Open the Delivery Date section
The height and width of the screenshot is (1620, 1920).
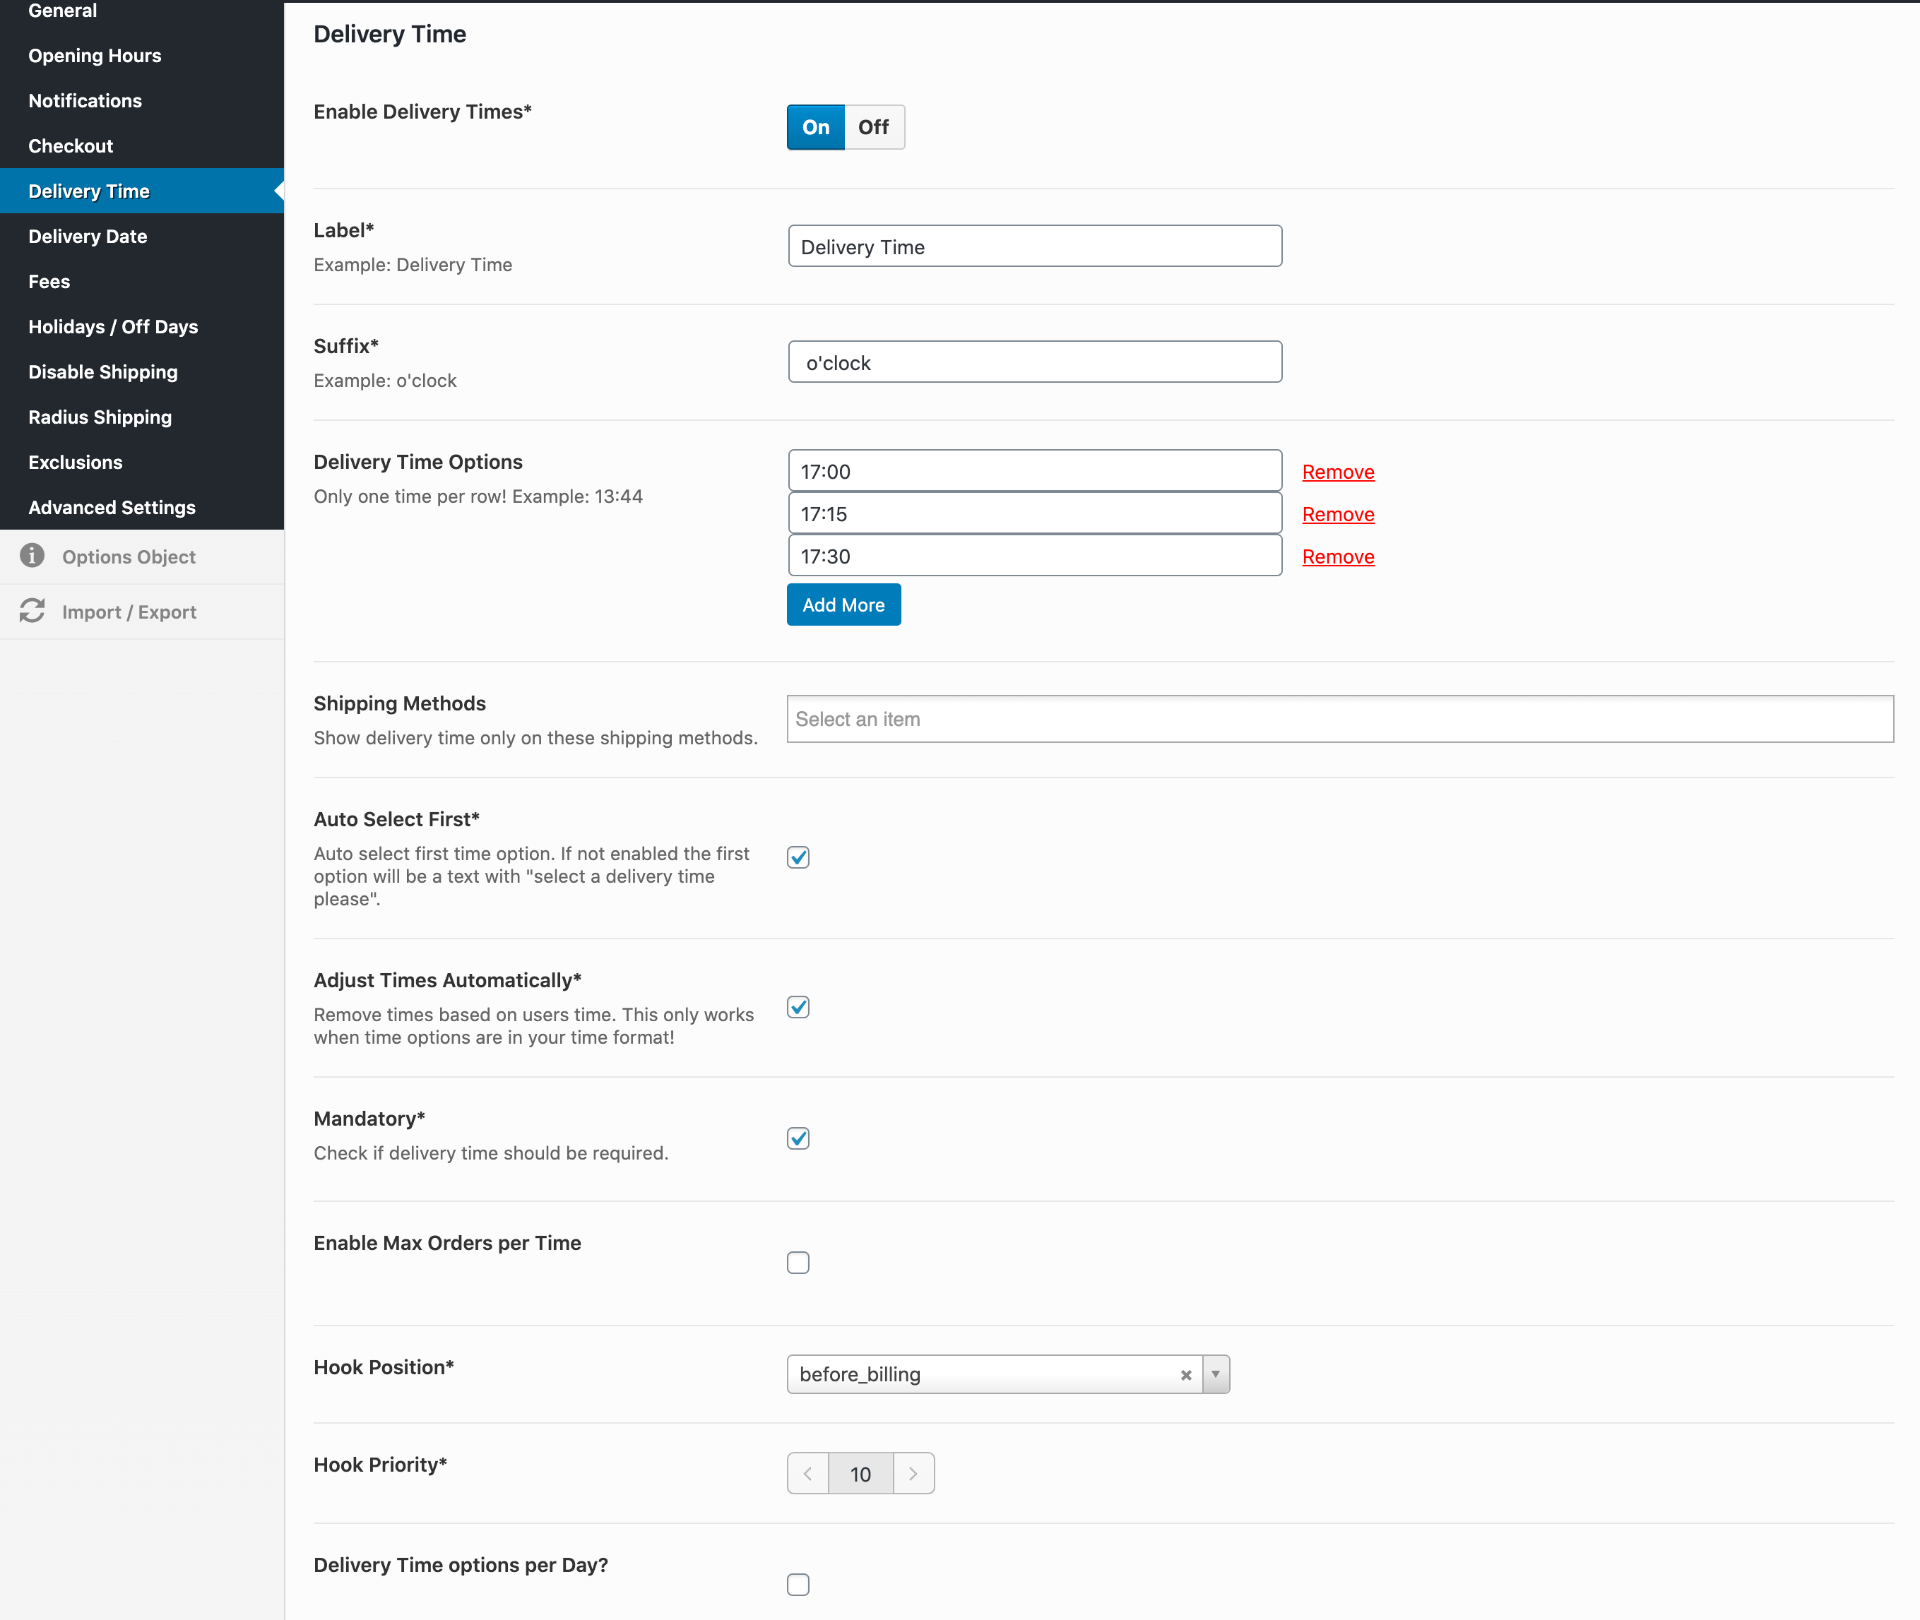pos(142,236)
